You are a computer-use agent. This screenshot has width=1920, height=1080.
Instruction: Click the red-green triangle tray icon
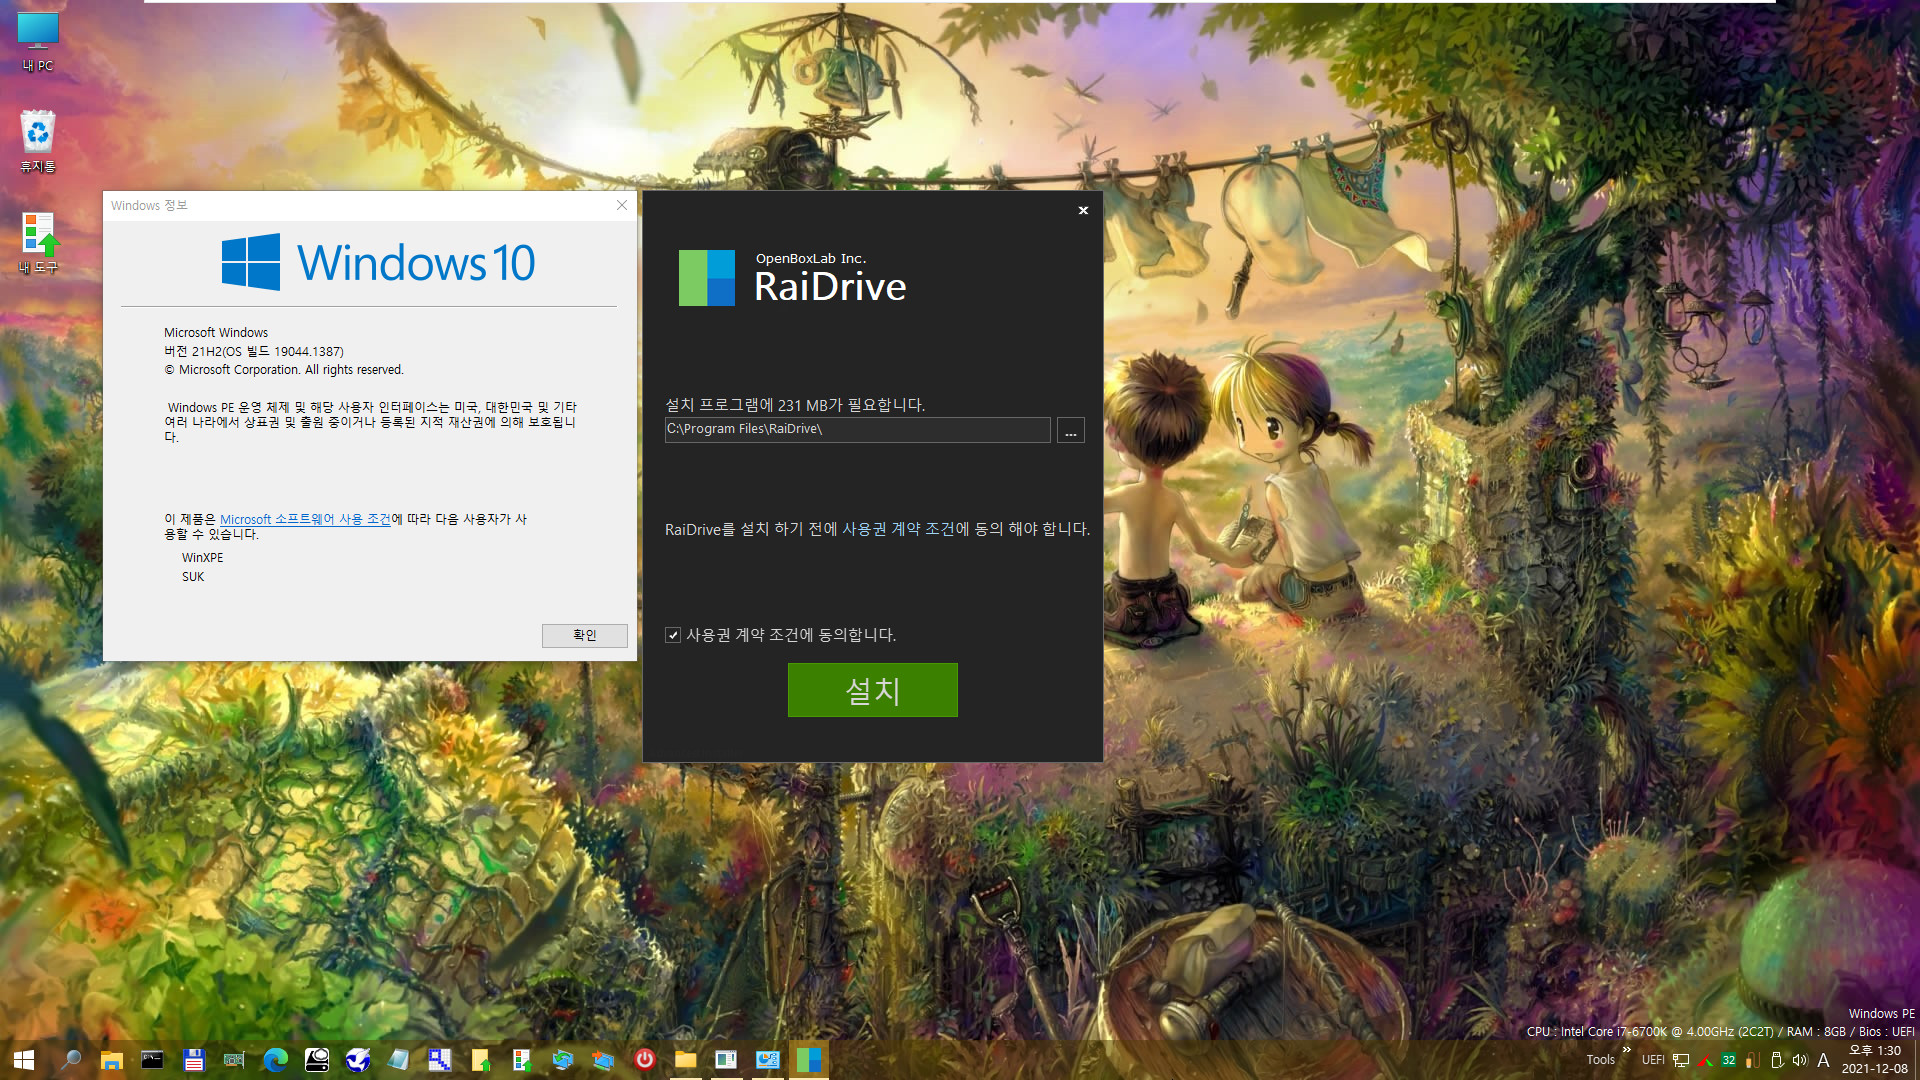(x=1705, y=1060)
